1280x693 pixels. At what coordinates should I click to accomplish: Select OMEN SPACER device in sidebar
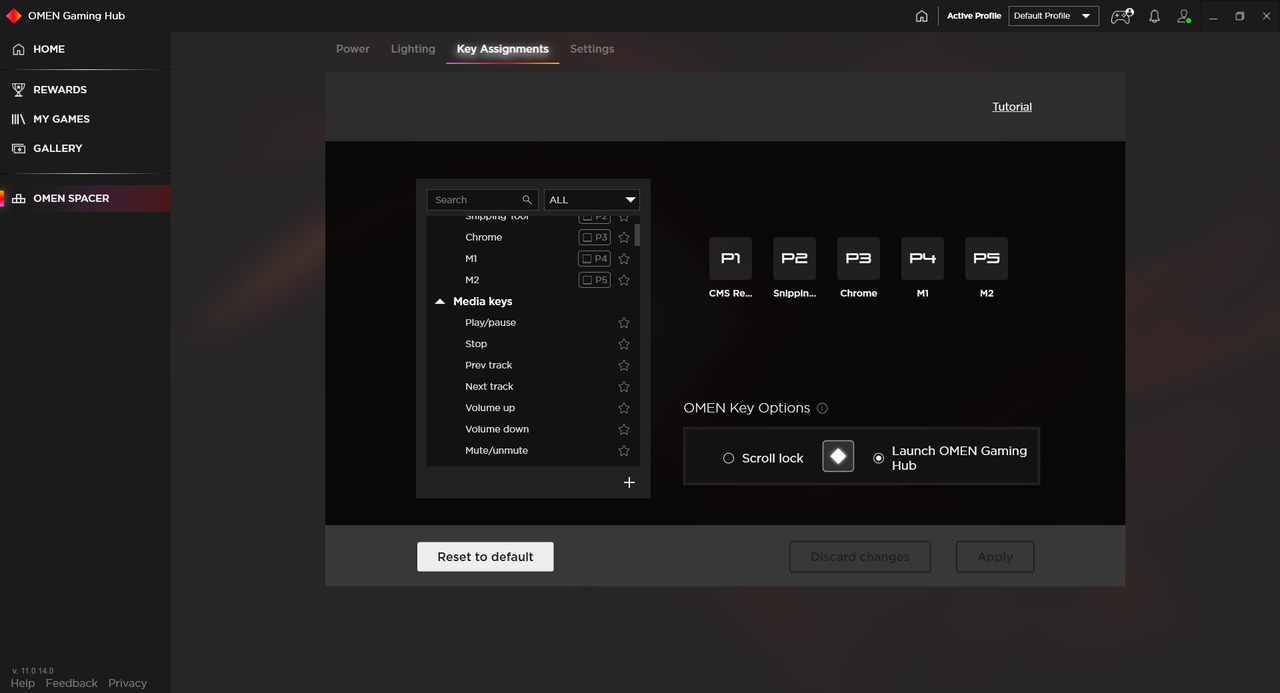pyautogui.click(x=85, y=198)
